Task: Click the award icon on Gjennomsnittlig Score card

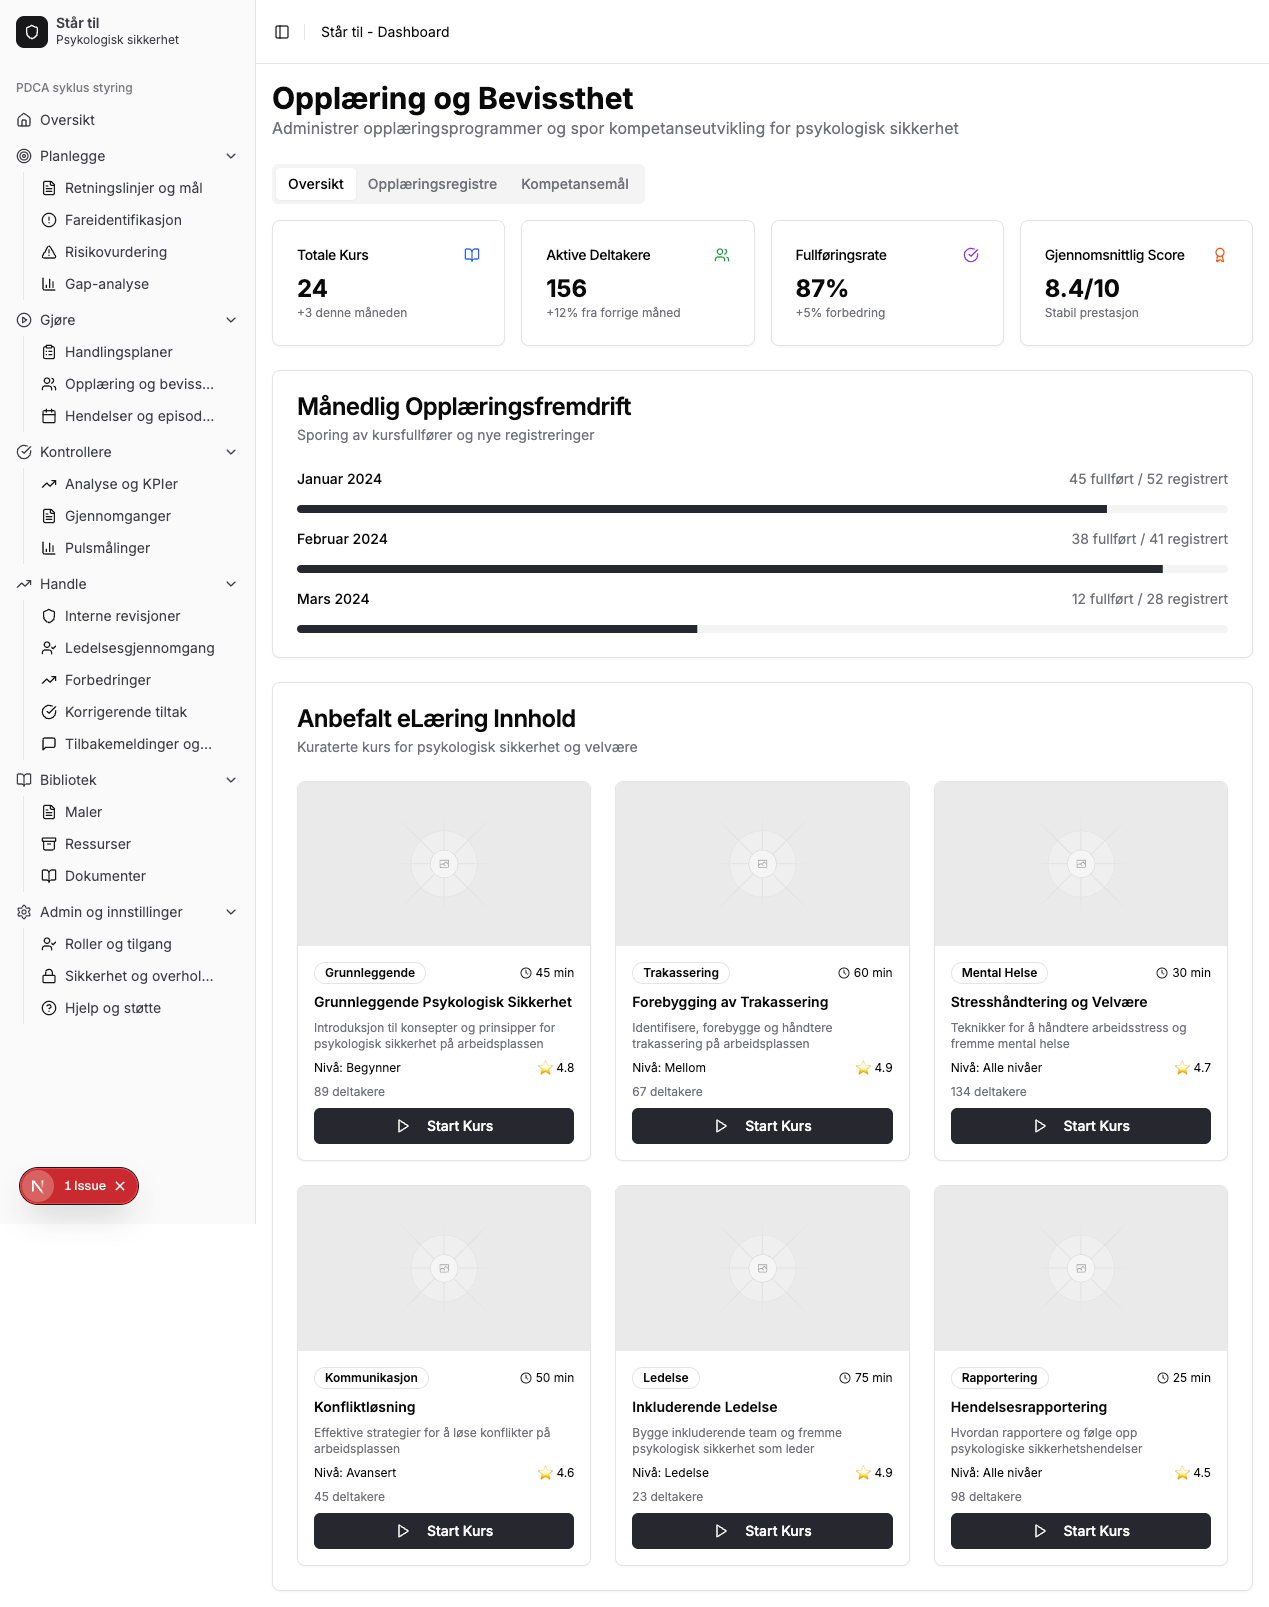Action: [x=1220, y=255]
